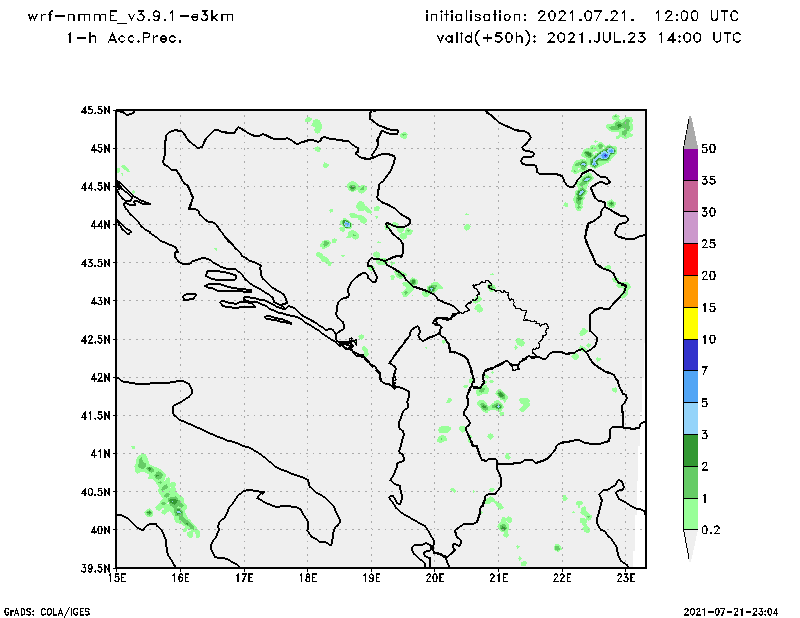800x618 pixels.
Task: Click the dark blue 7-10 colorbar swatch
Action: [x=690, y=355]
